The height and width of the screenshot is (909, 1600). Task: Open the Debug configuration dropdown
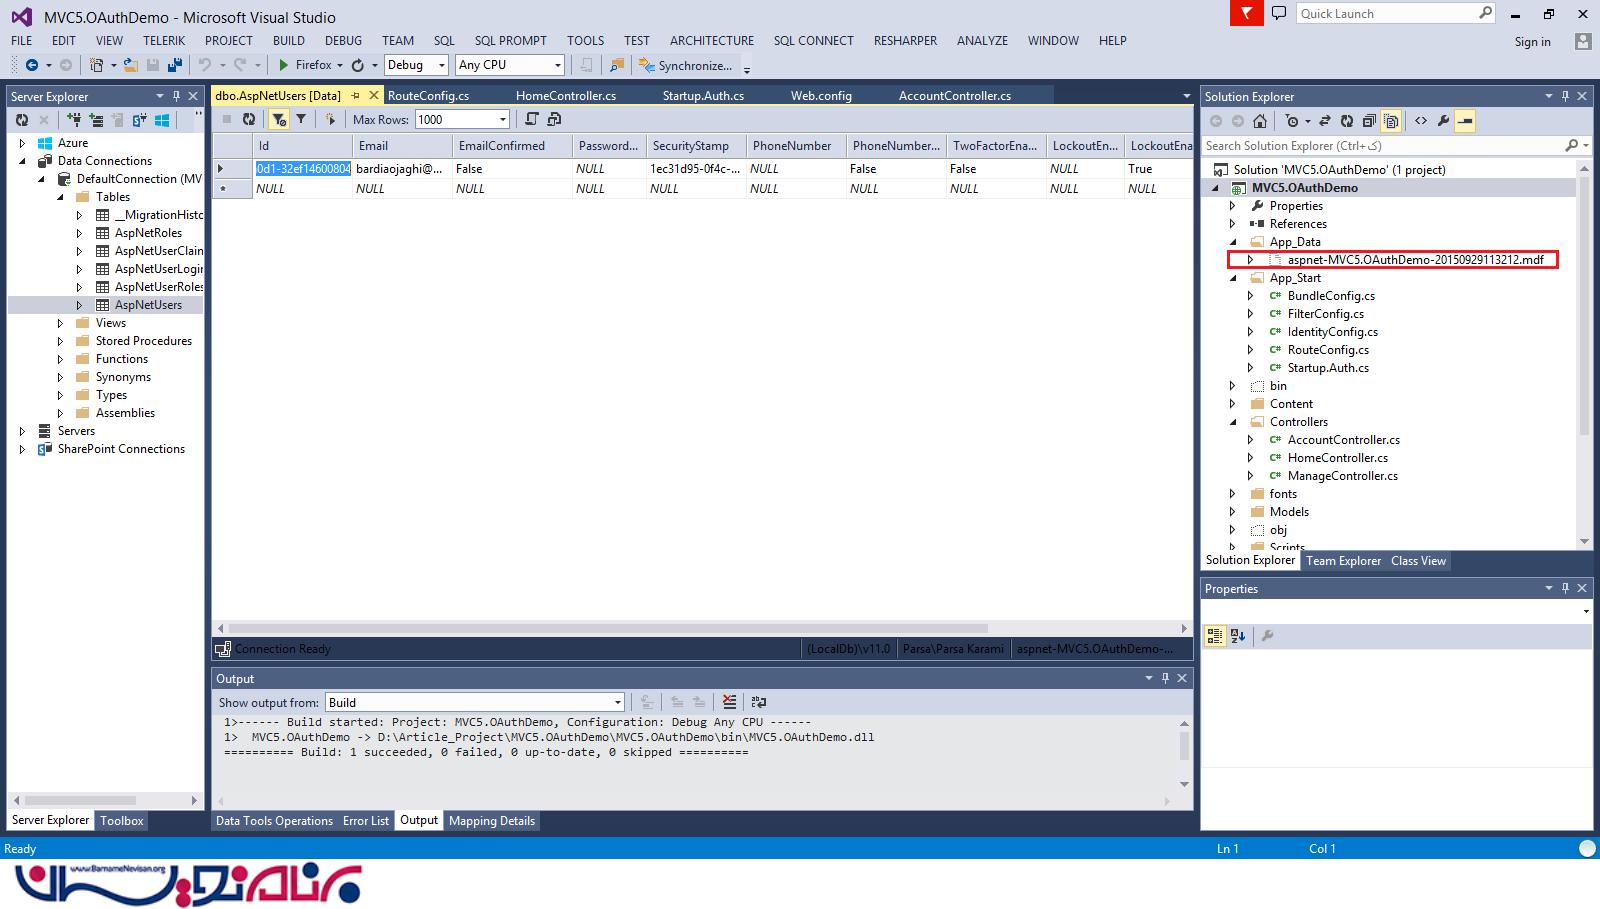click(x=441, y=65)
